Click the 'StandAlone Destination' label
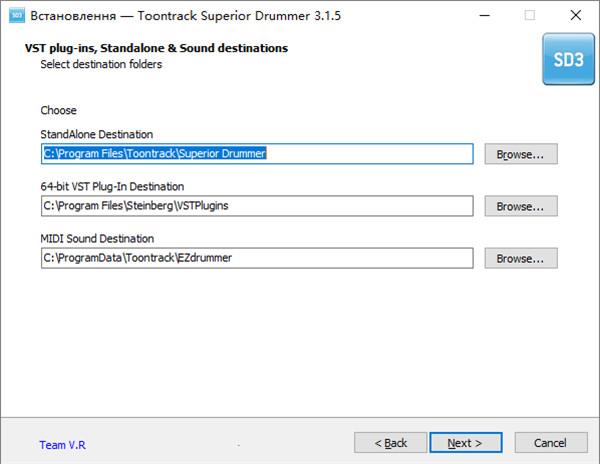The image size is (600, 464). 96,134
